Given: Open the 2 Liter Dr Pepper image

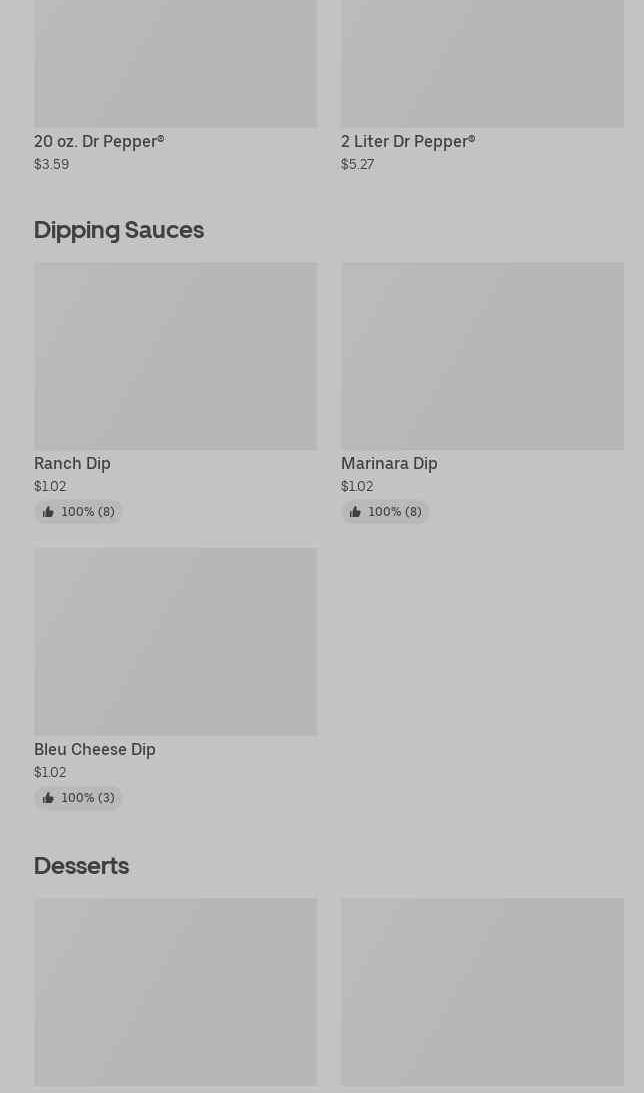Looking at the screenshot, I should (482, 63).
